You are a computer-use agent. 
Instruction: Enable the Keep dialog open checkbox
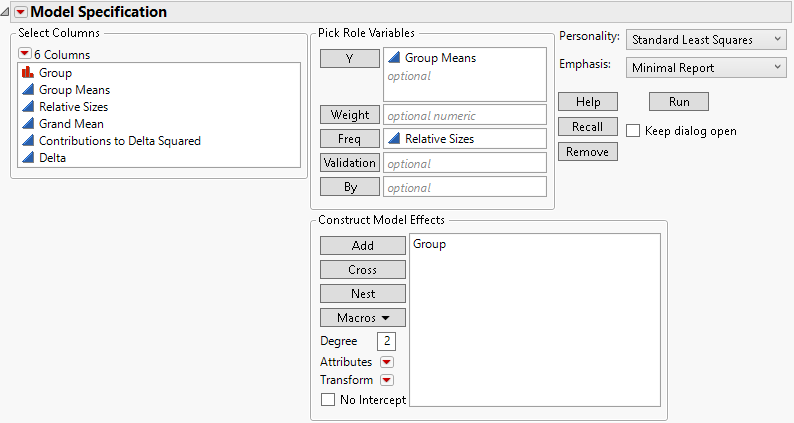point(633,131)
